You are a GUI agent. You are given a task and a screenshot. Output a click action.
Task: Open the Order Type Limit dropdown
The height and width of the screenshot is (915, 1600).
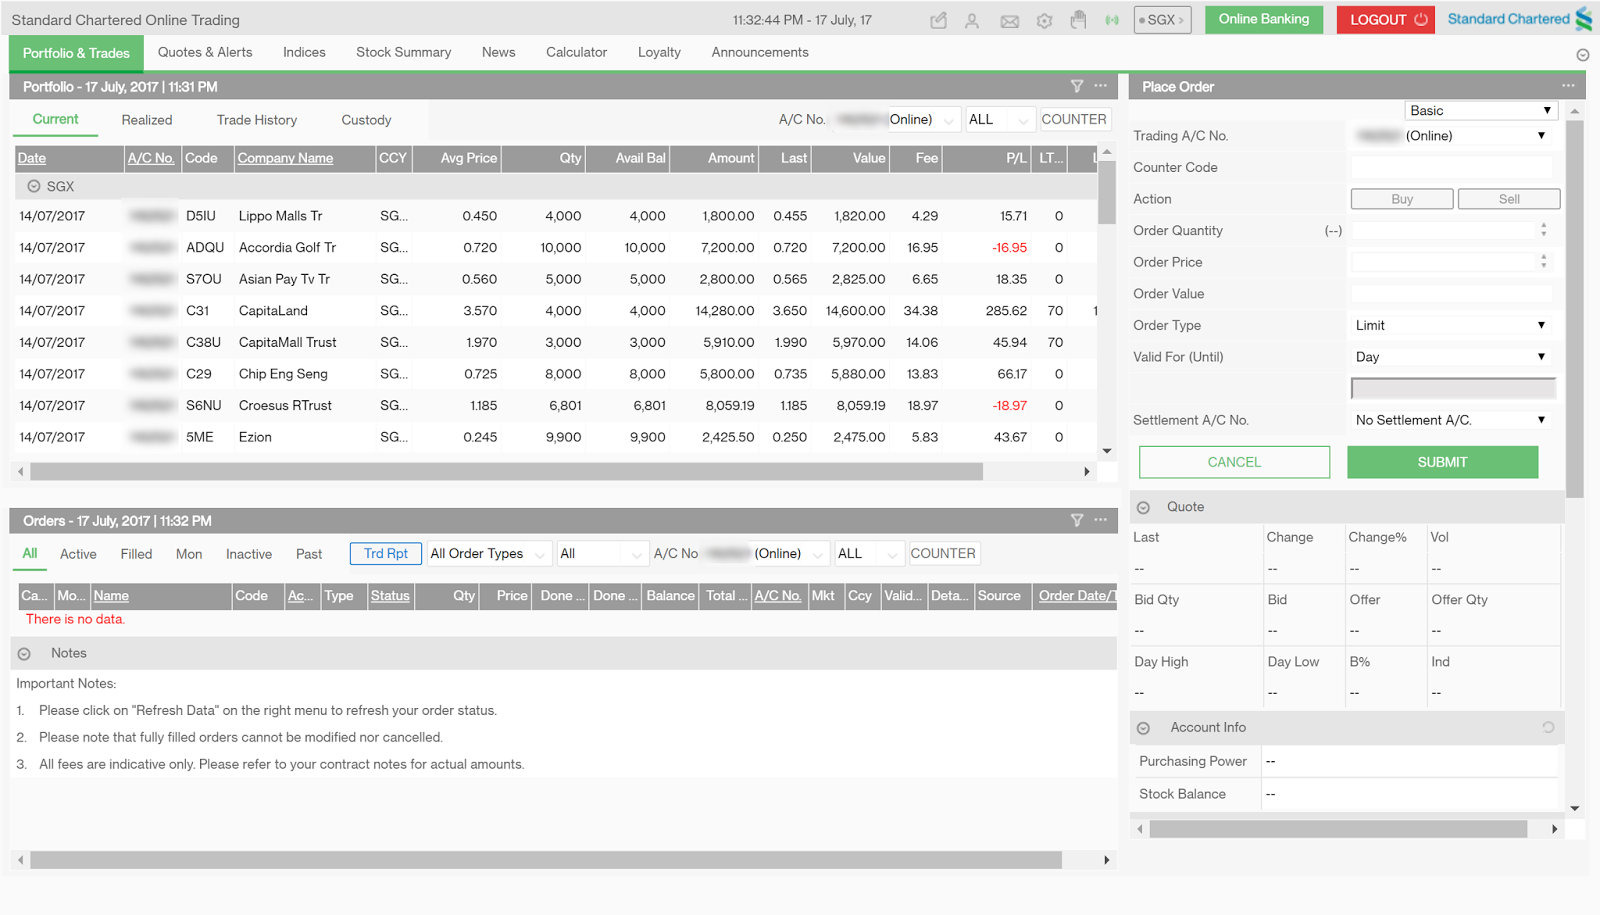pyautogui.click(x=1451, y=325)
